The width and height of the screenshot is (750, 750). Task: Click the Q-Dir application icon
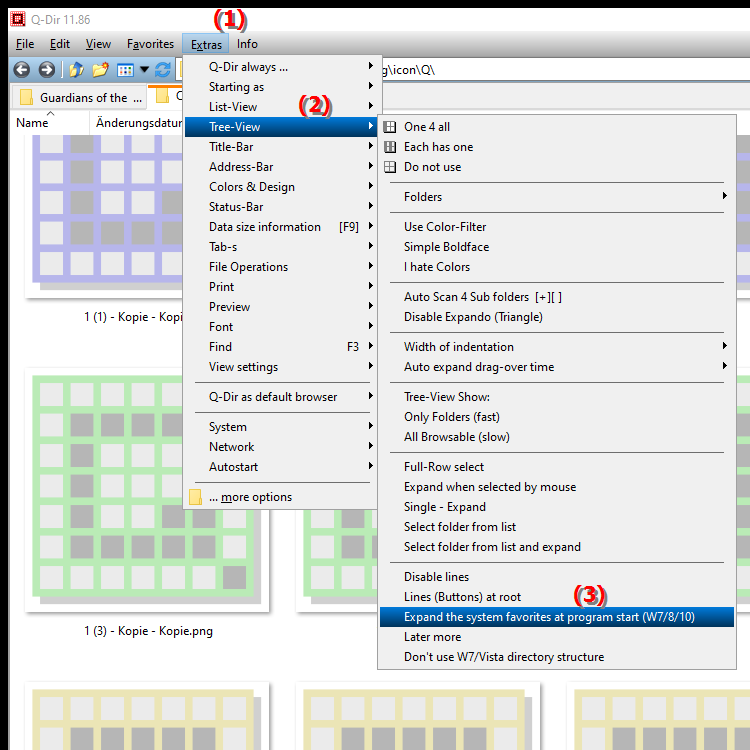18,19
